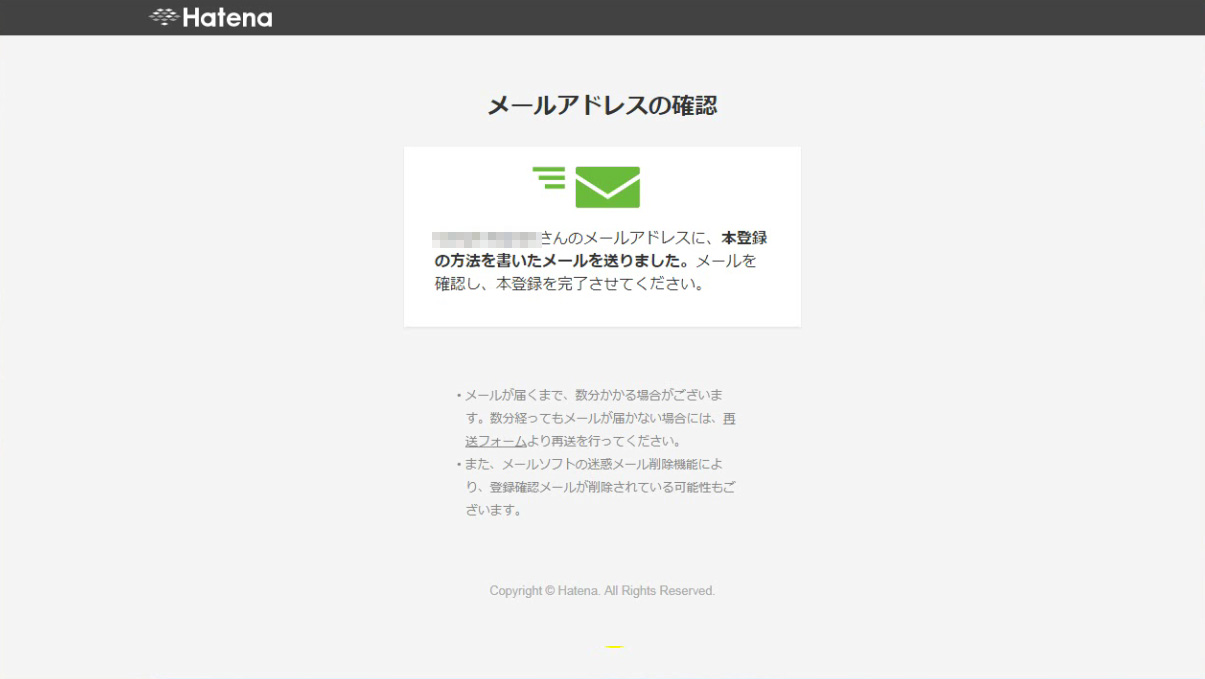
Task: Click the Copyright Hatena footer text
Action: point(602,590)
